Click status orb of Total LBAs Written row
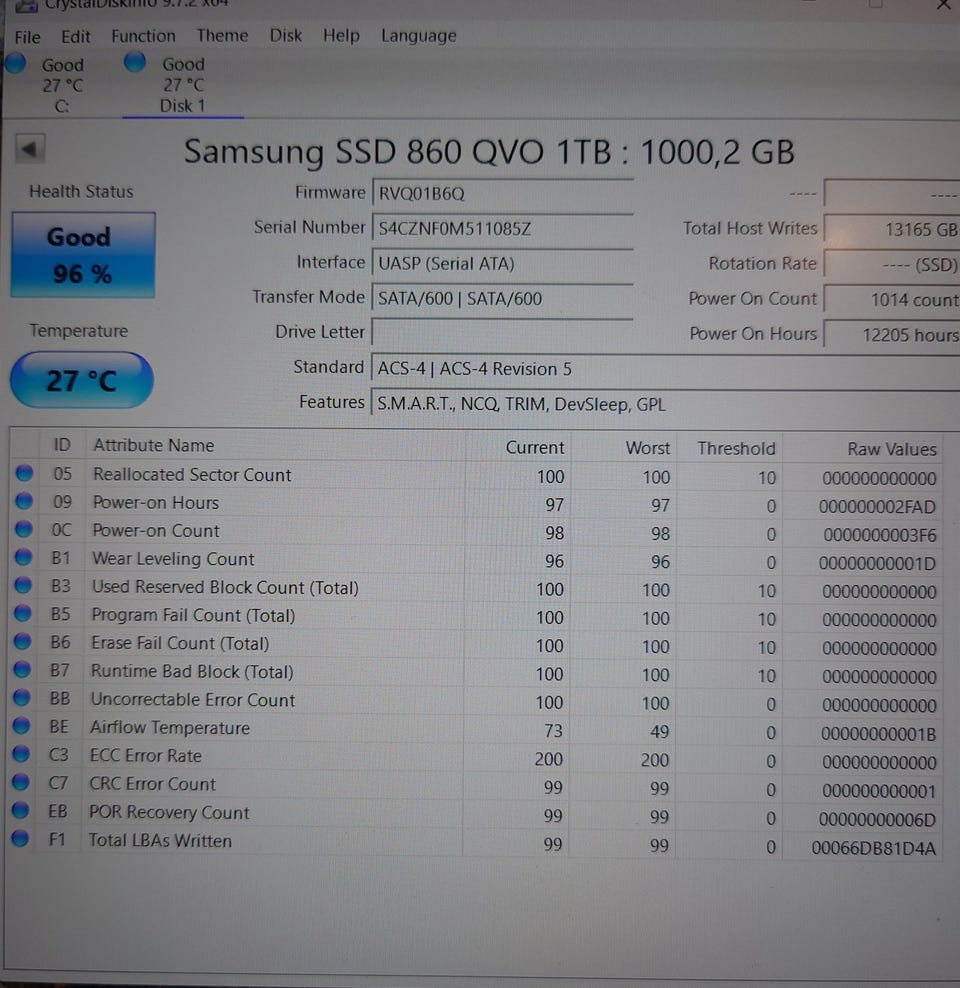 (x=20, y=837)
